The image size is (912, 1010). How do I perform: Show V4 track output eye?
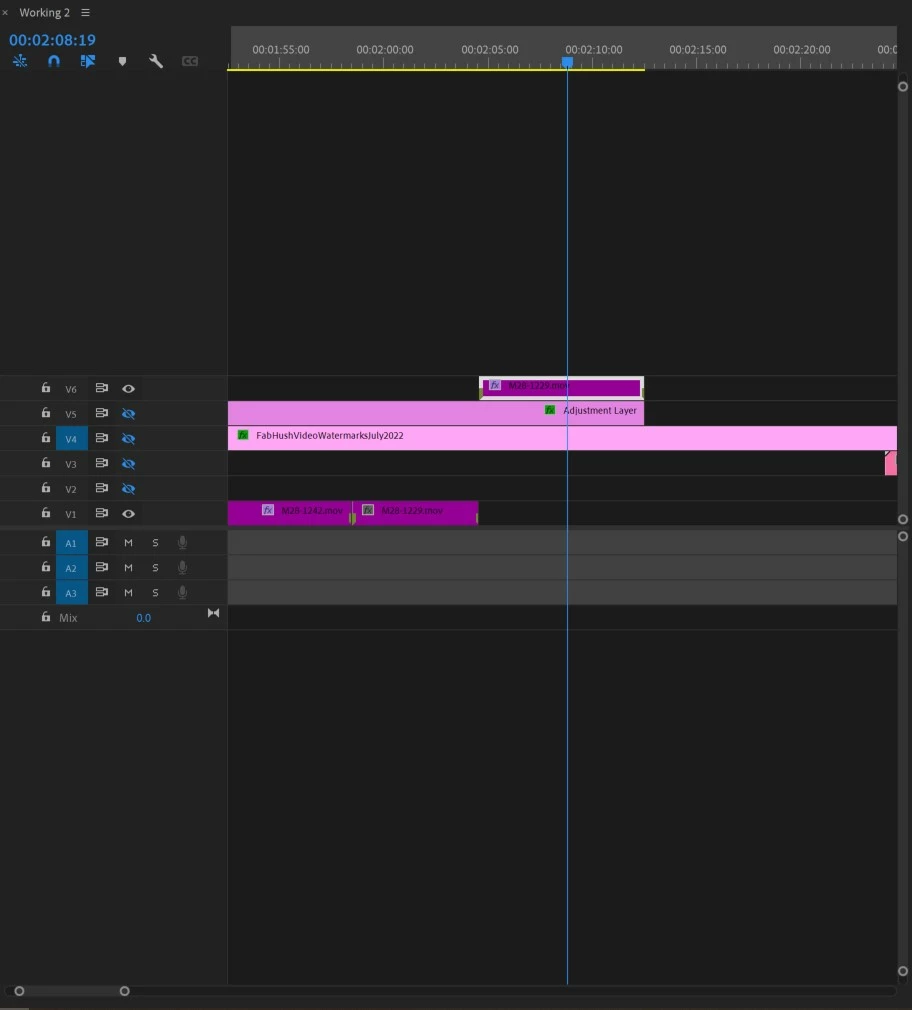click(128, 439)
